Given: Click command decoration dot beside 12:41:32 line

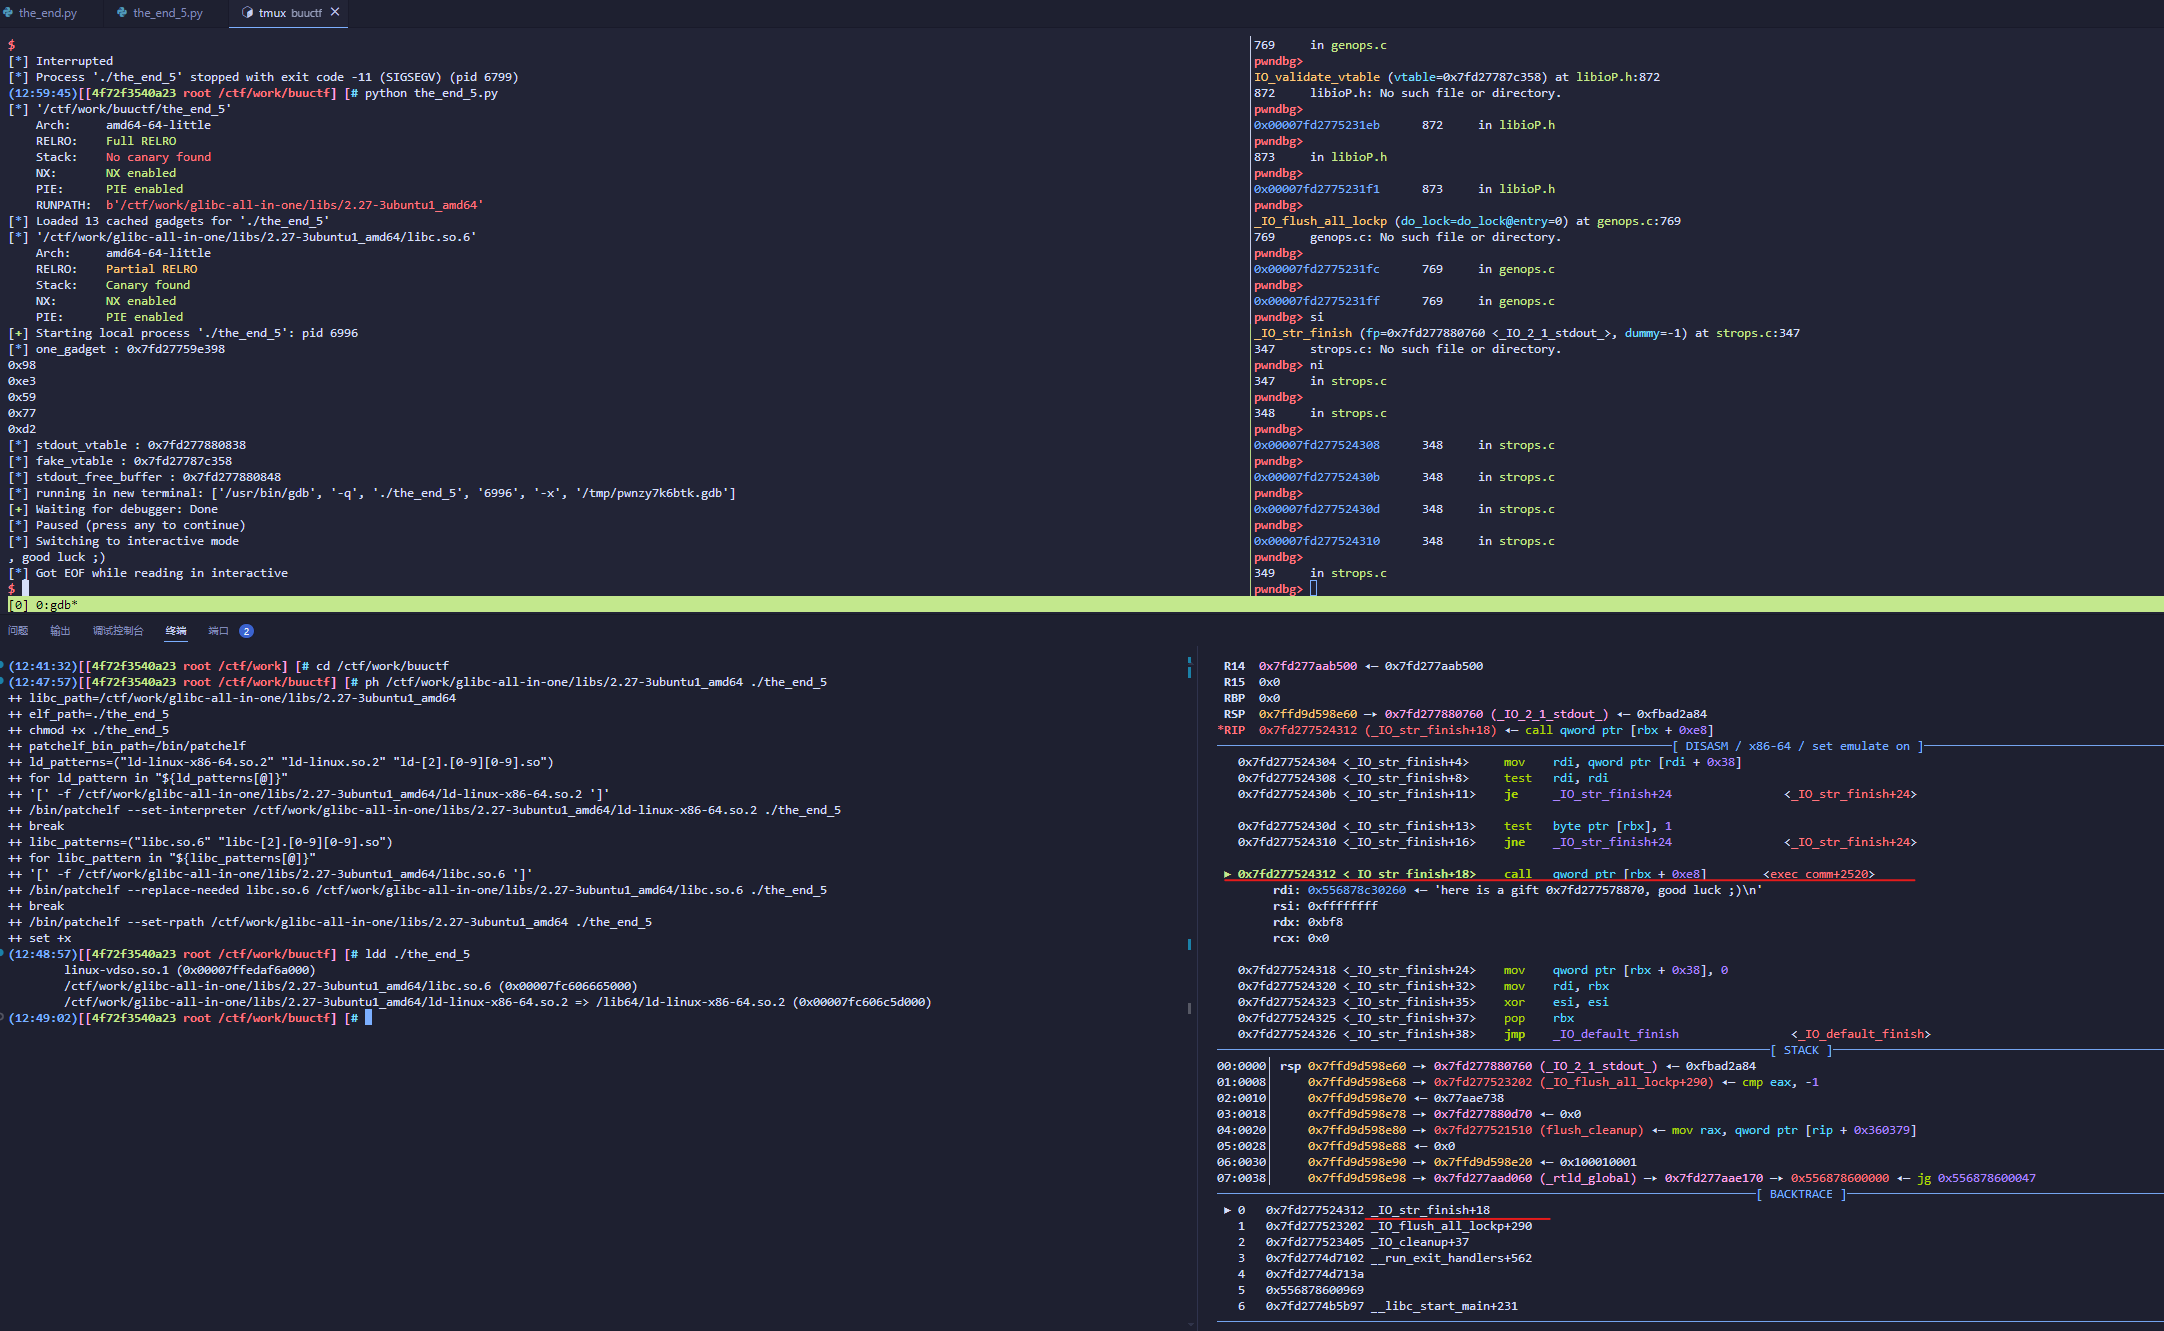Looking at the screenshot, I should click(2, 666).
